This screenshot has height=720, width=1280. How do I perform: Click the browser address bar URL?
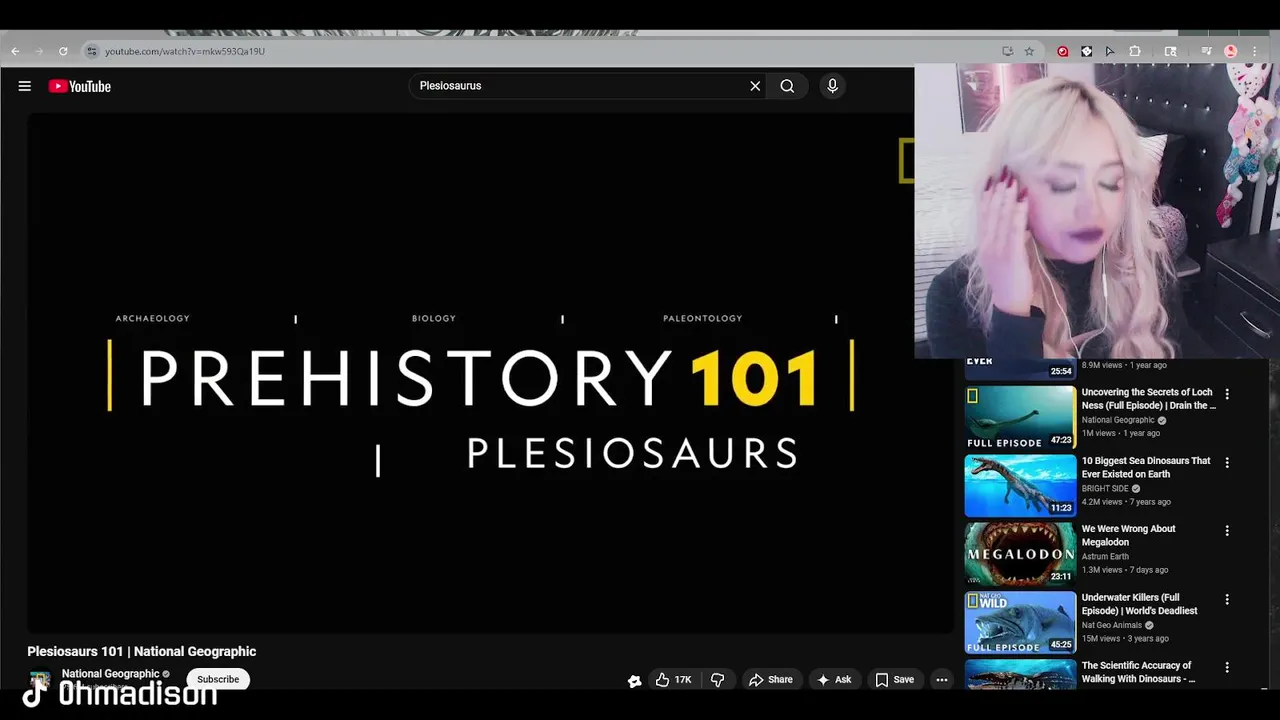pos(185,51)
